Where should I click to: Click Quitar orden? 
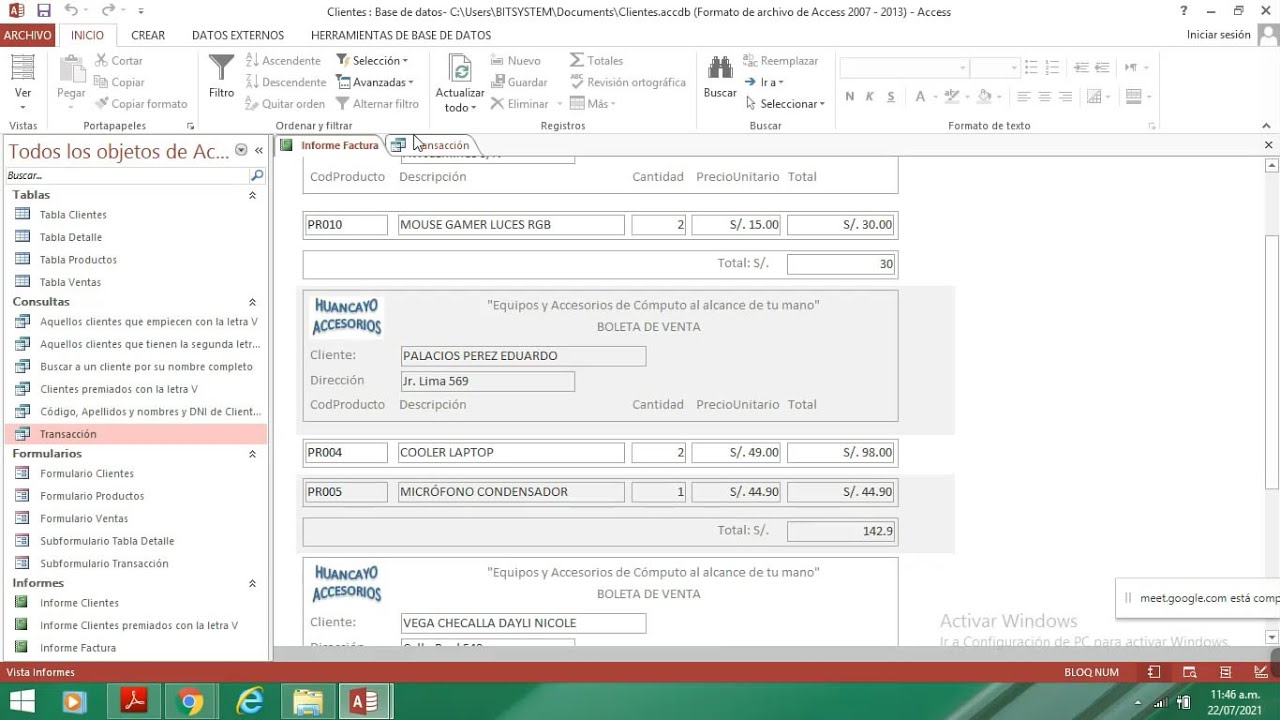tap(285, 103)
